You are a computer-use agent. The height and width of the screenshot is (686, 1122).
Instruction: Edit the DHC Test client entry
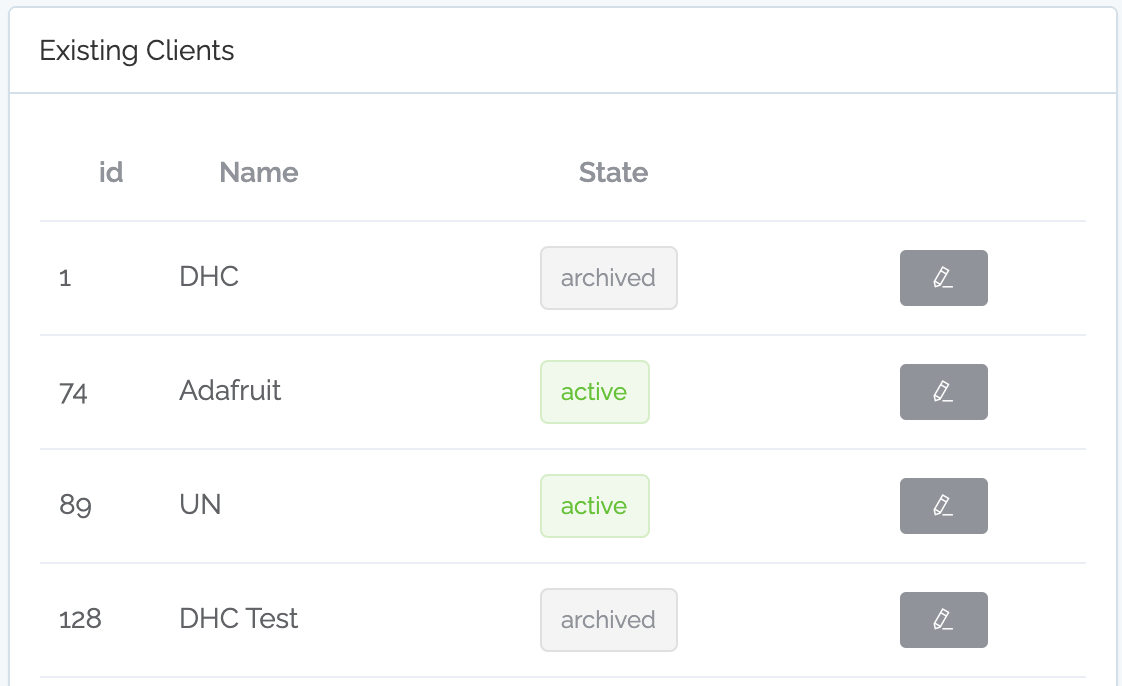943,619
